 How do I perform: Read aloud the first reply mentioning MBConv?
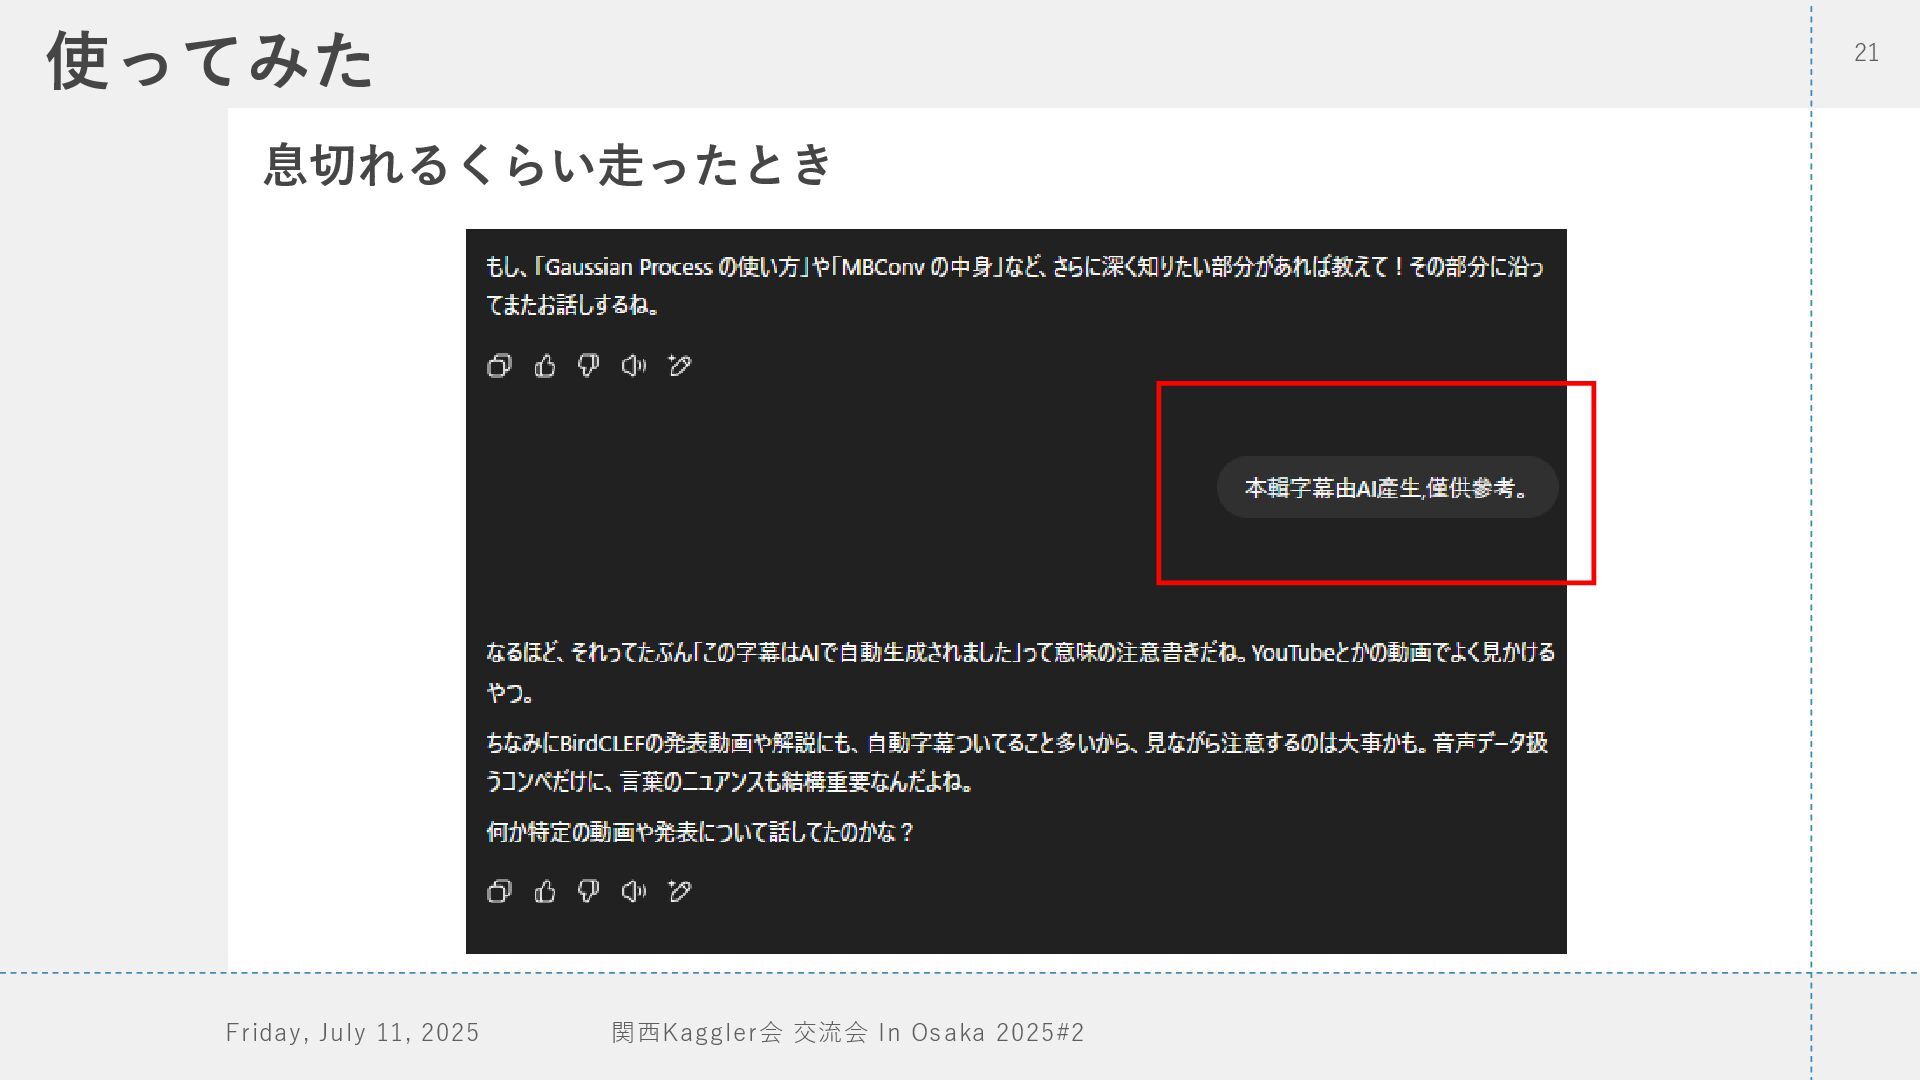pyautogui.click(x=634, y=366)
